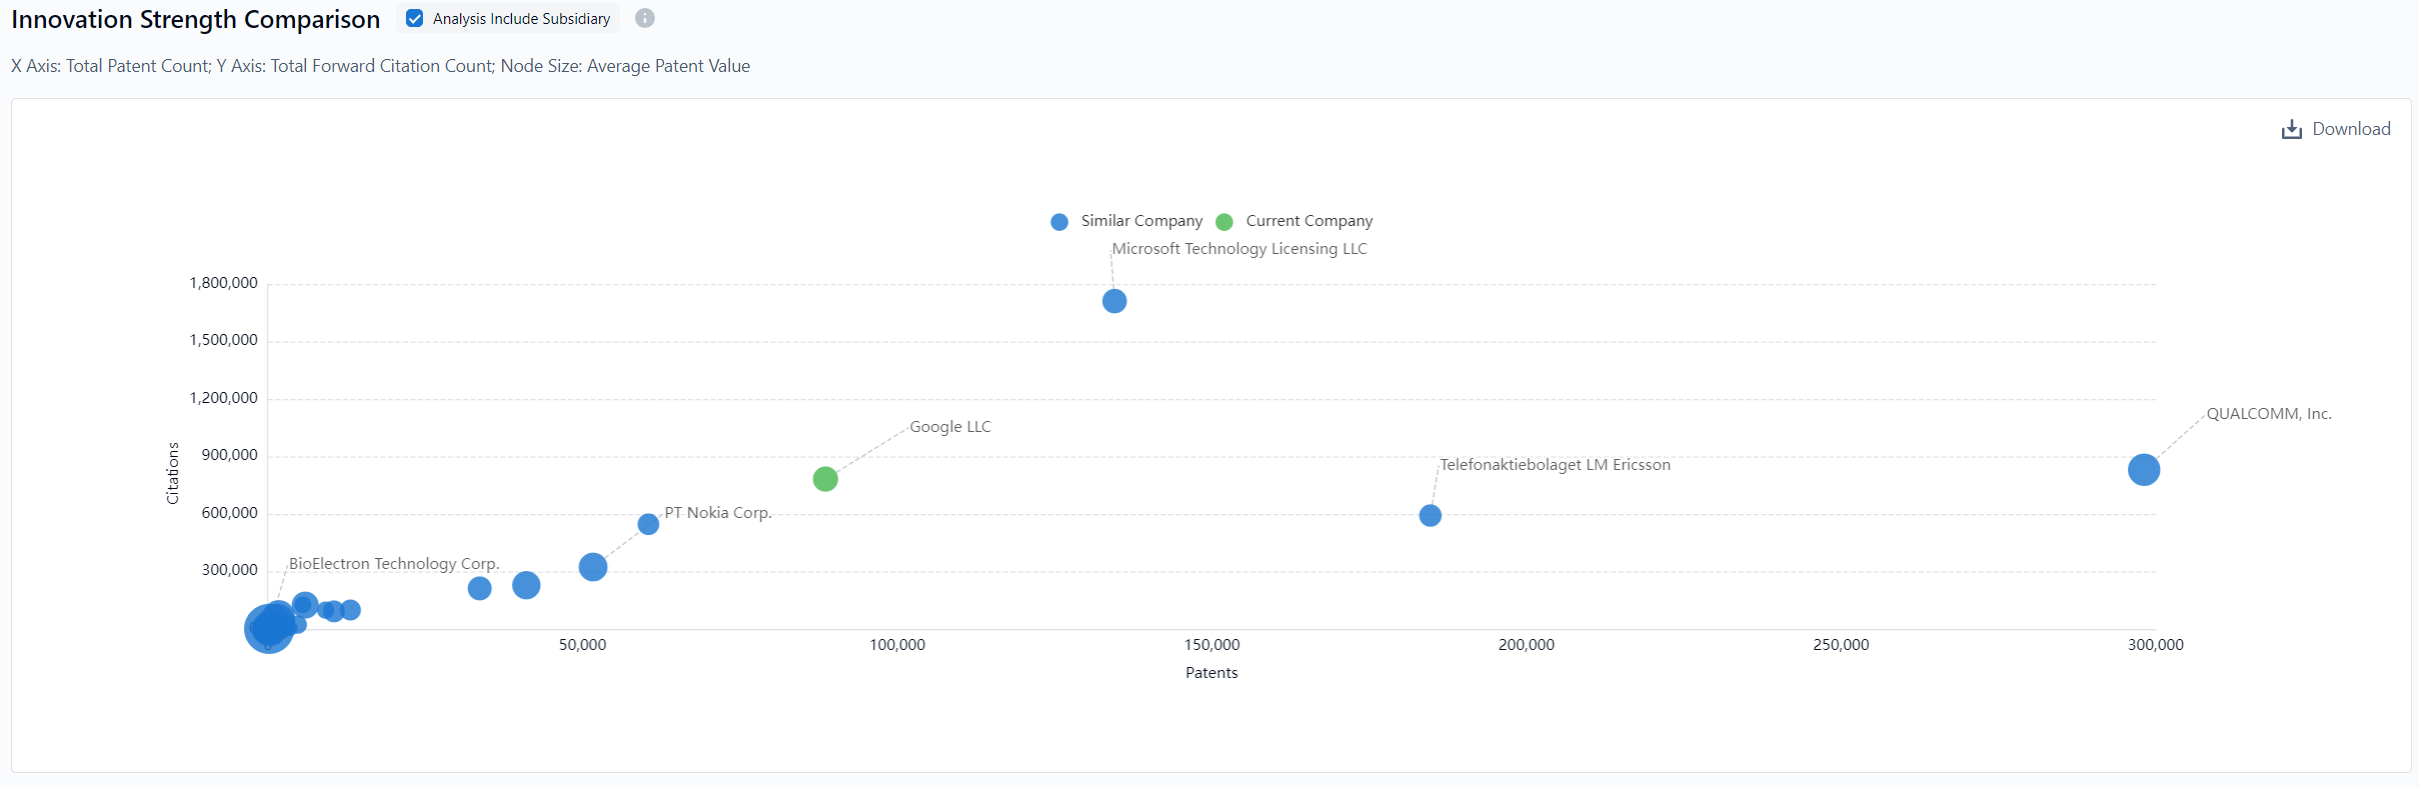Click the Innovation Strength Comparison title
This screenshot has width=2419, height=788.
pyautogui.click(x=196, y=20)
